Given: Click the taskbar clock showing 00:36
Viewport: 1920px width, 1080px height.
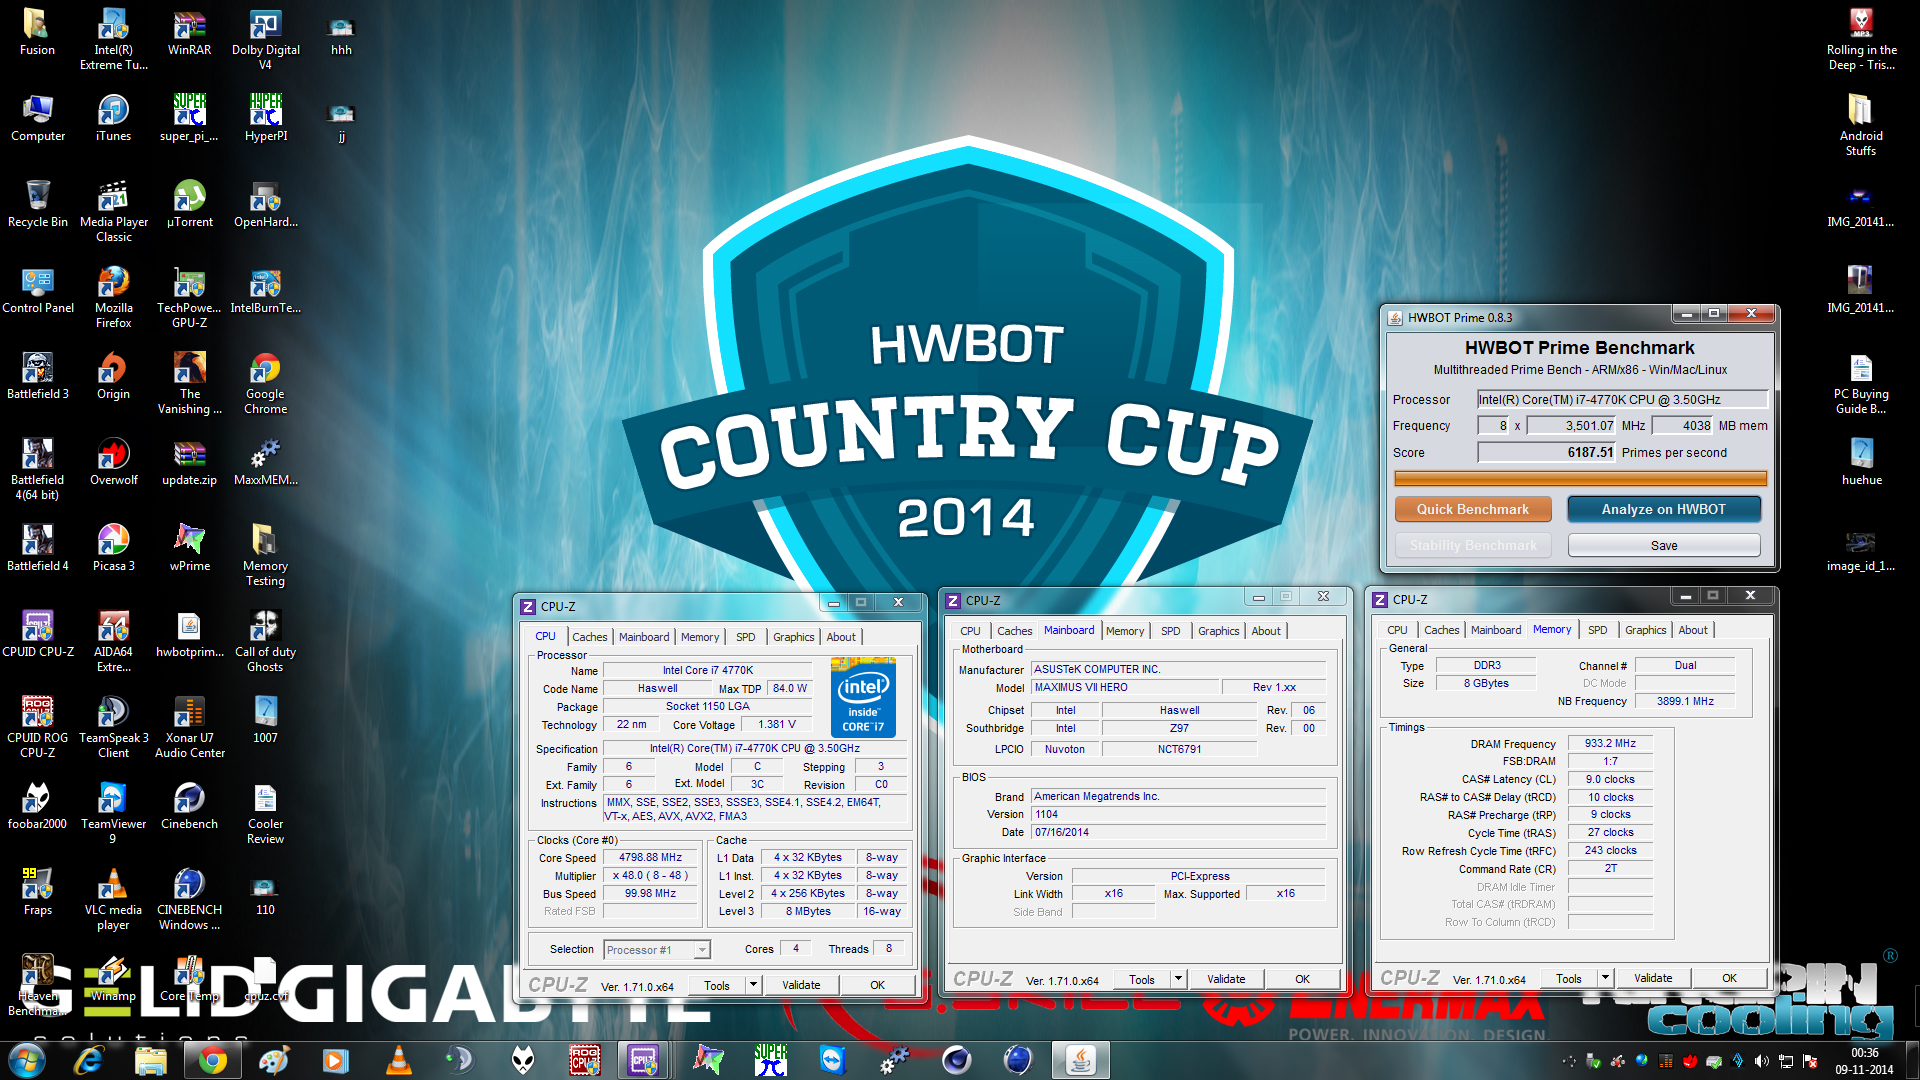Looking at the screenshot, I should [1864, 1053].
